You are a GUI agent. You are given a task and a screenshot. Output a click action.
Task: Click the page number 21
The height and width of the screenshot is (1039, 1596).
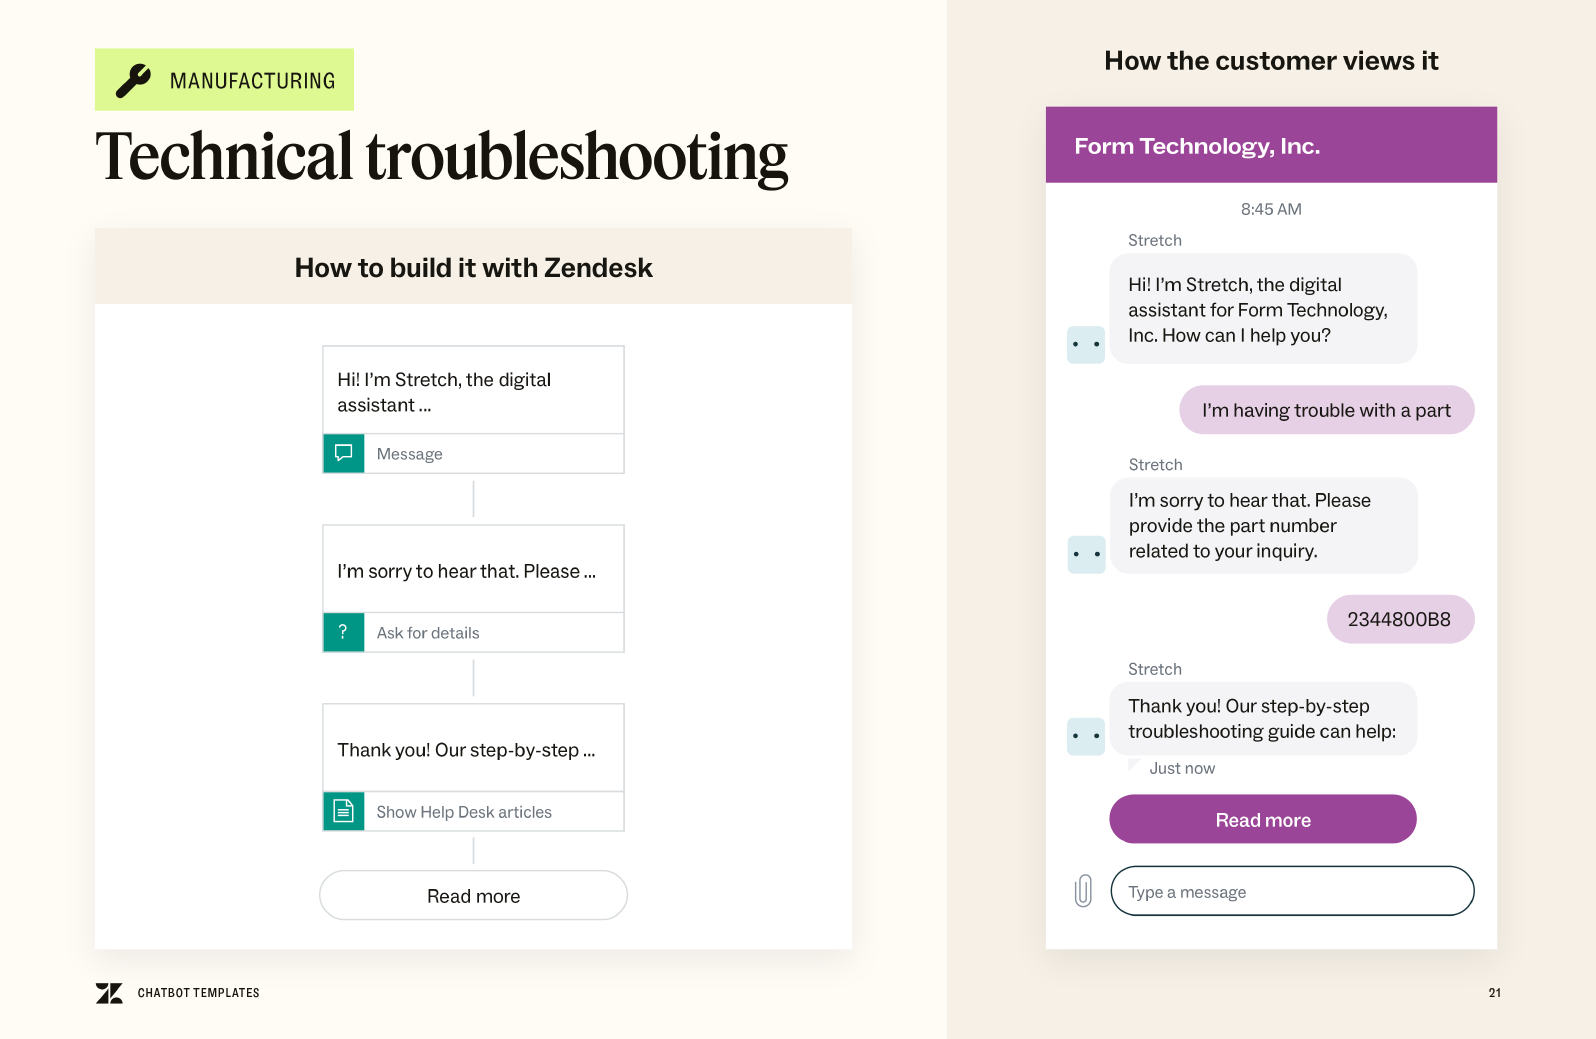1494,993
